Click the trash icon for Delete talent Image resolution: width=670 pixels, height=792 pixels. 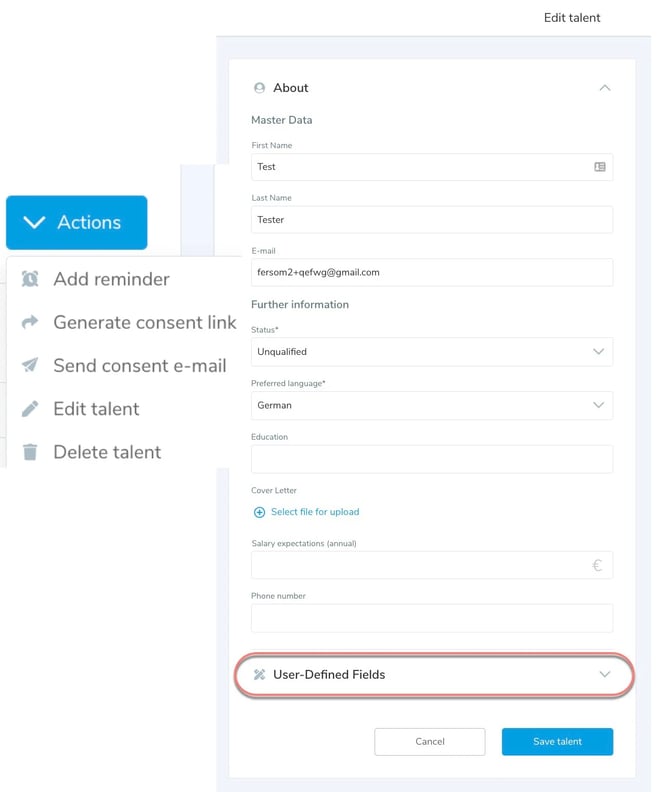pos(30,452)
